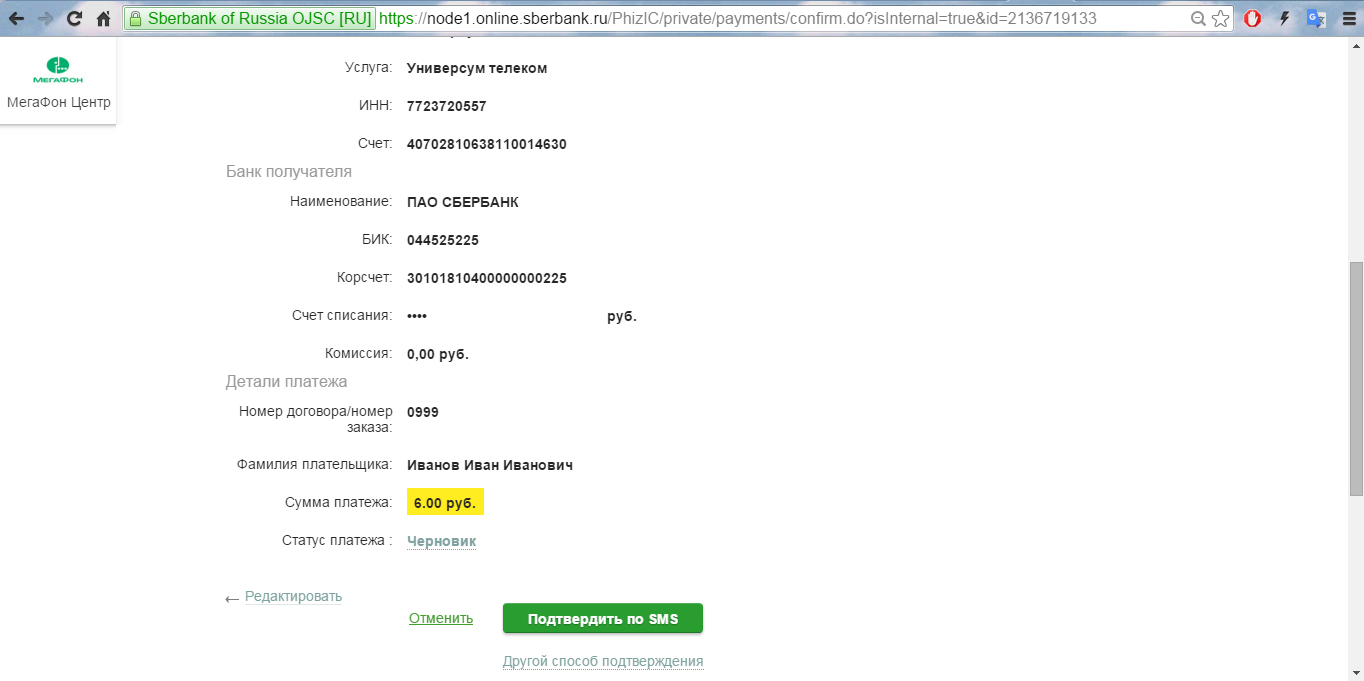Select the commission value 0,00 руб.

pos(438,354)
